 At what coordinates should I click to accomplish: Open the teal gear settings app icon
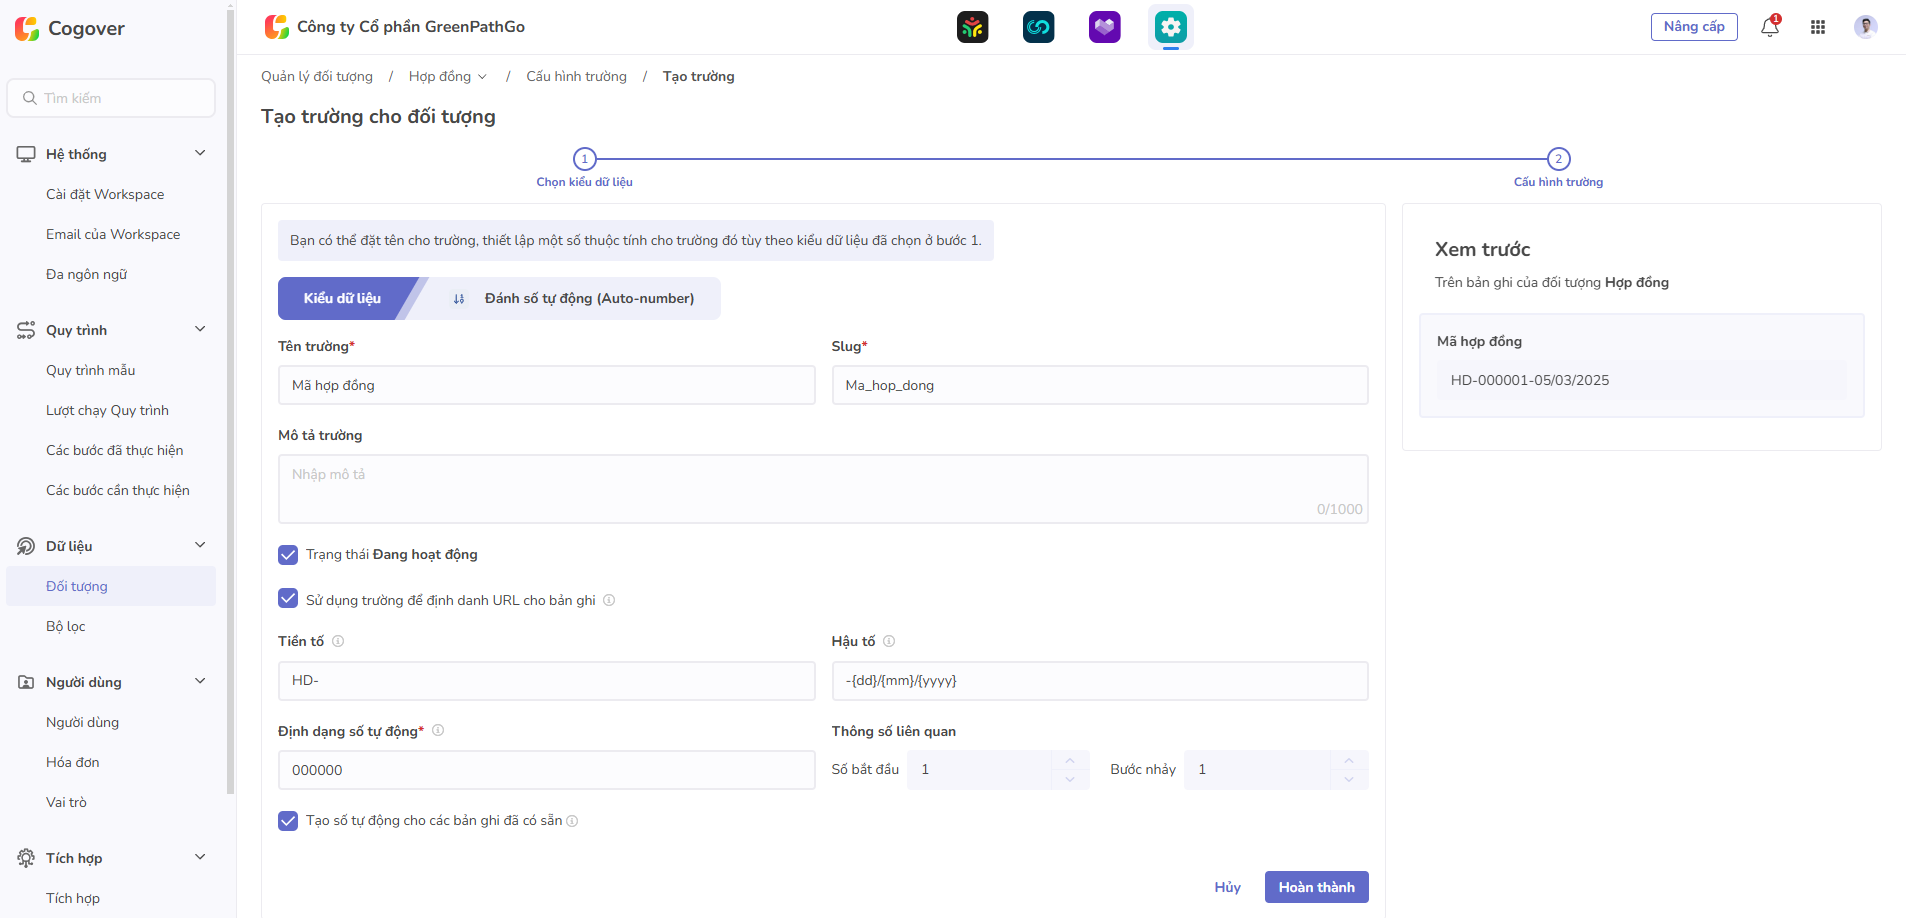[x=1170, y=27]
